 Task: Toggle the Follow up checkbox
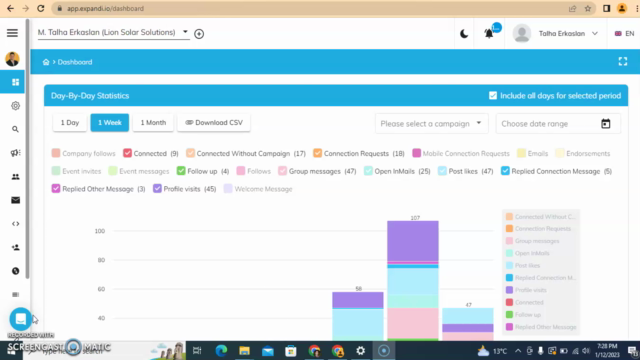click(x=181, y=171)
